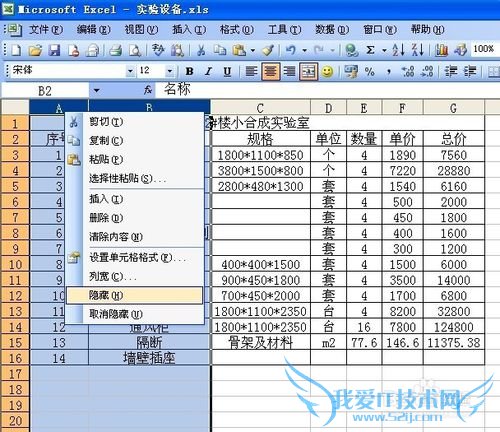Click Decrease Decimal icon
Image resolution: width=500 pixels, height=432 pixels.
point(427,71)
